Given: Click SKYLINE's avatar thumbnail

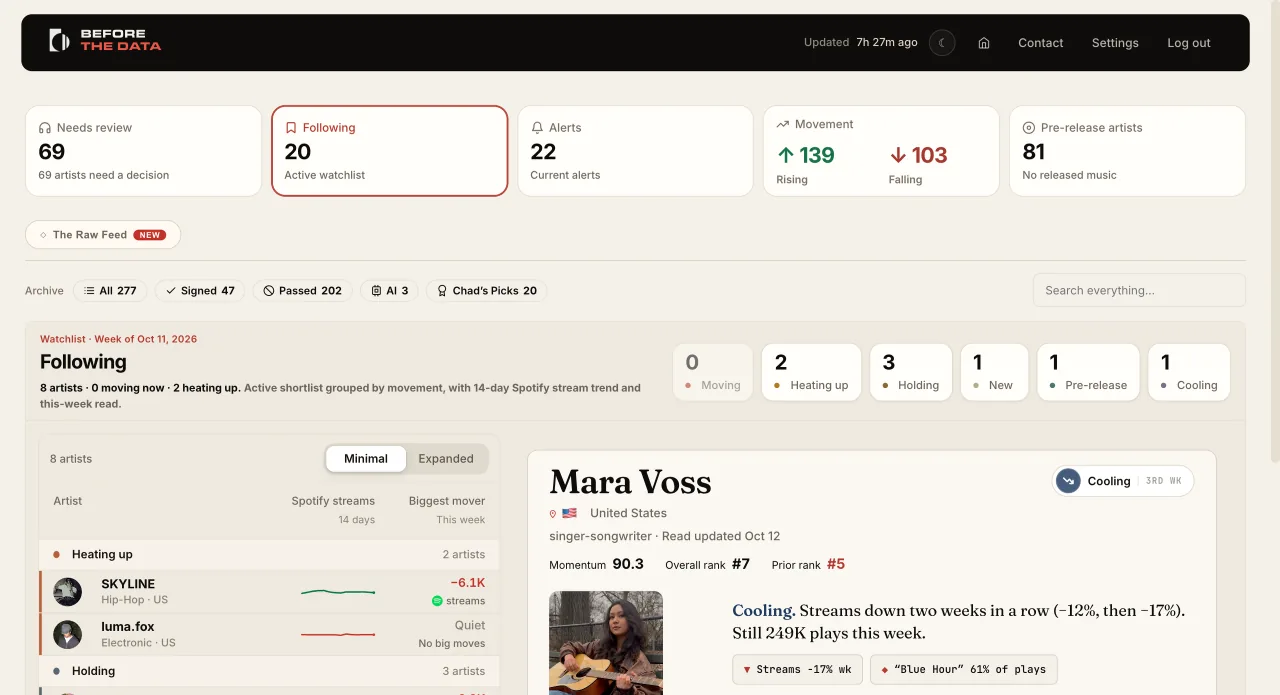Looking at the screenshot, I should (x=68, y=592).
